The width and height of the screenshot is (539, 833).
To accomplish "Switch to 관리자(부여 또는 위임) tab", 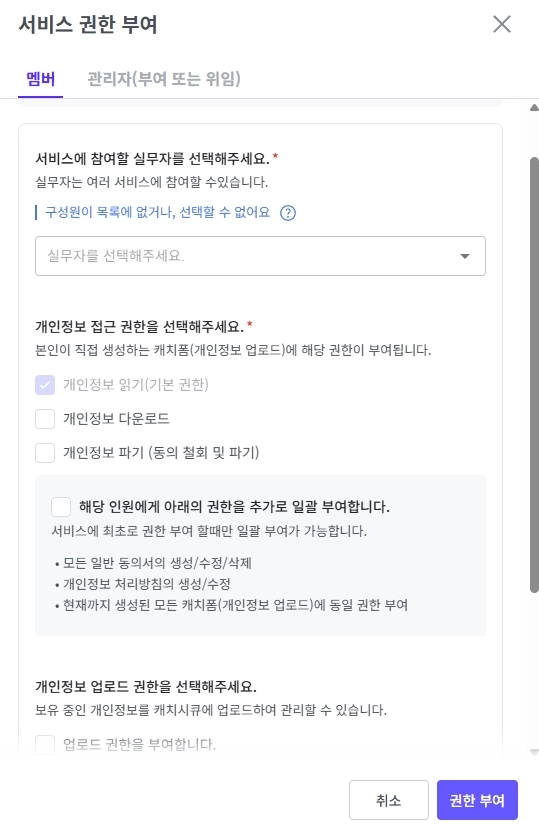I will point(164,79).
